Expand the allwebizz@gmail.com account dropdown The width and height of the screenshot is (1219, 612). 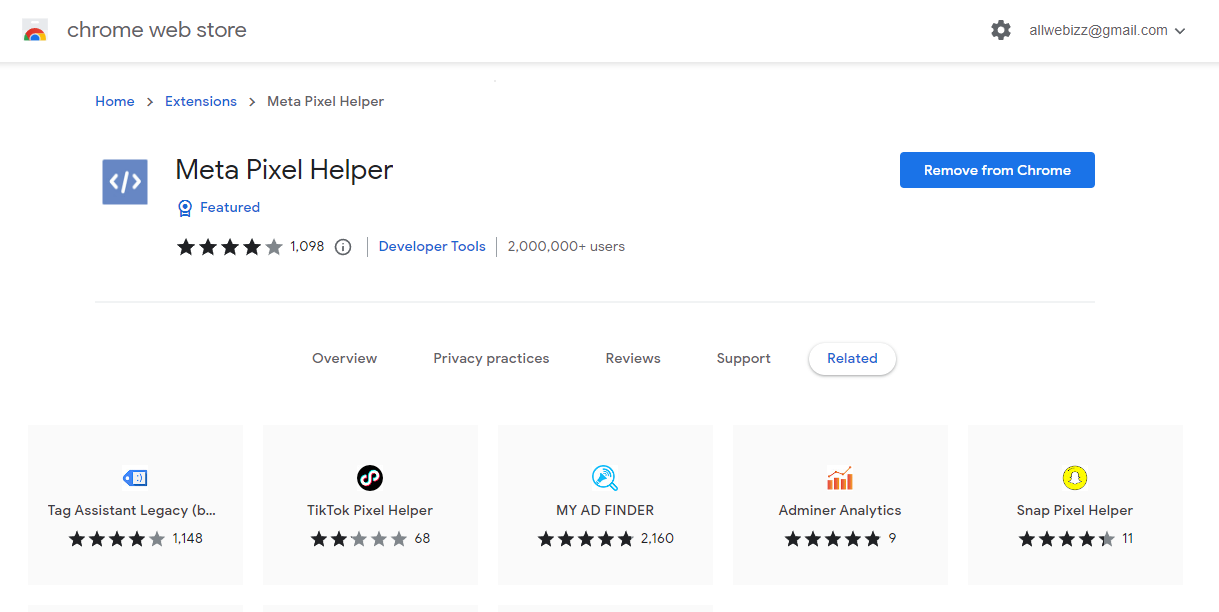tap(1107, 31)
